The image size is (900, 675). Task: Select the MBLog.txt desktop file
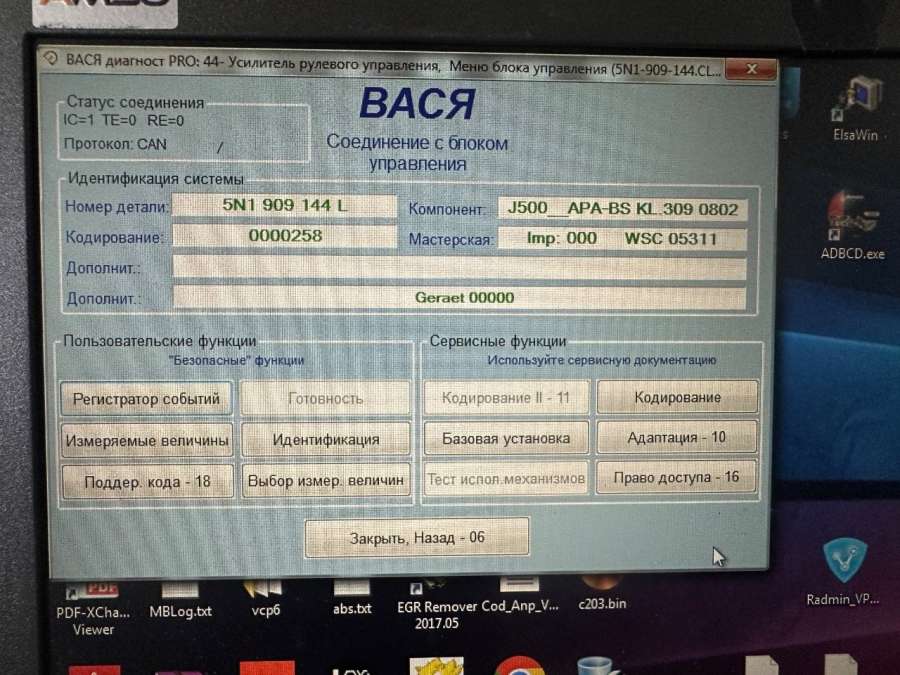[180, 600]
